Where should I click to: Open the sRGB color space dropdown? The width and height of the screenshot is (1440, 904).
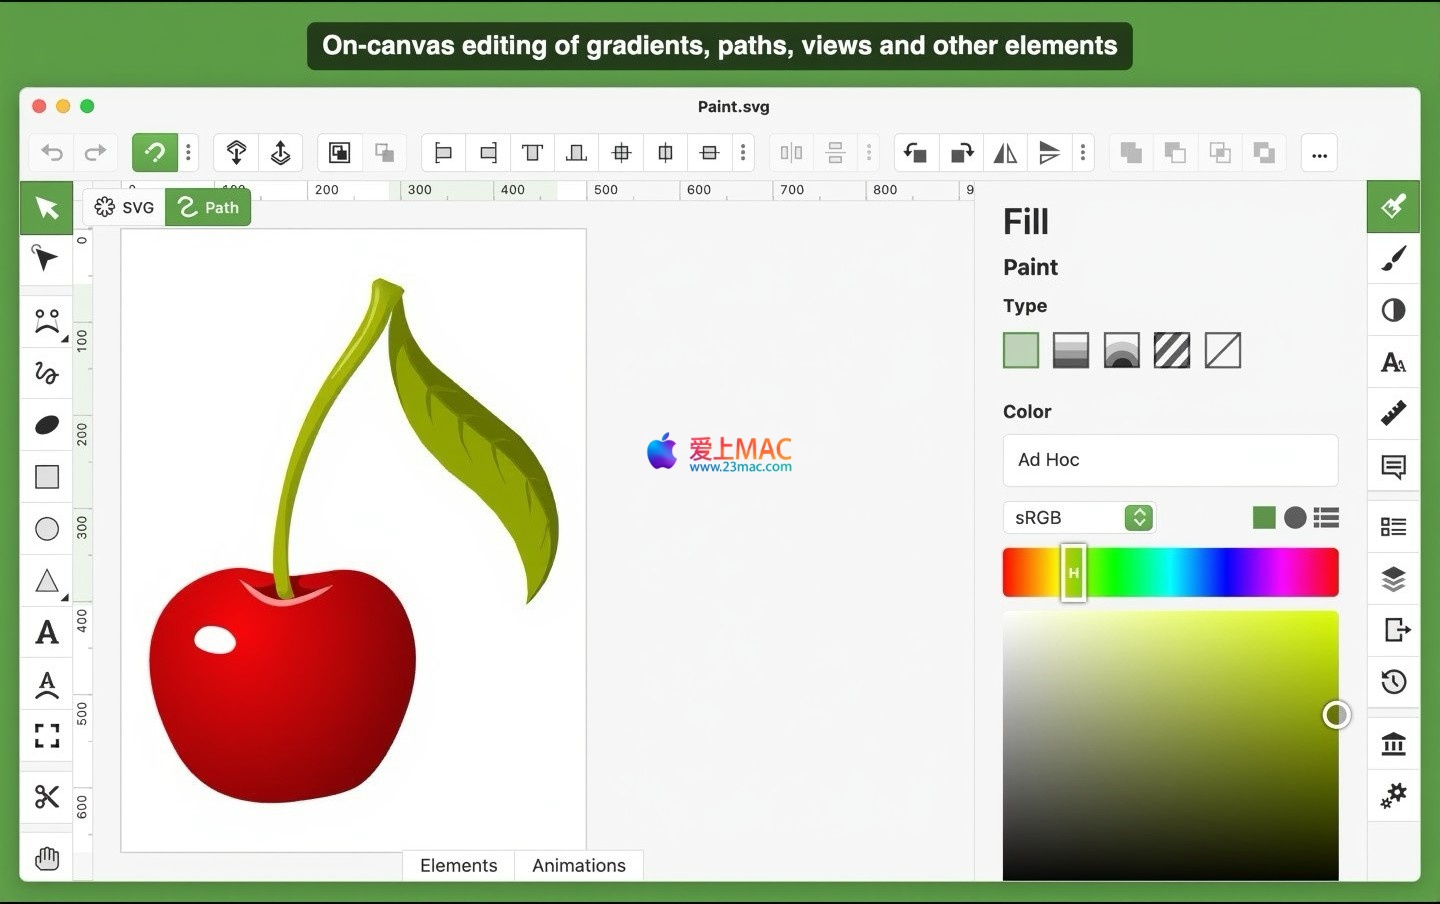[x=1079, y=517]
